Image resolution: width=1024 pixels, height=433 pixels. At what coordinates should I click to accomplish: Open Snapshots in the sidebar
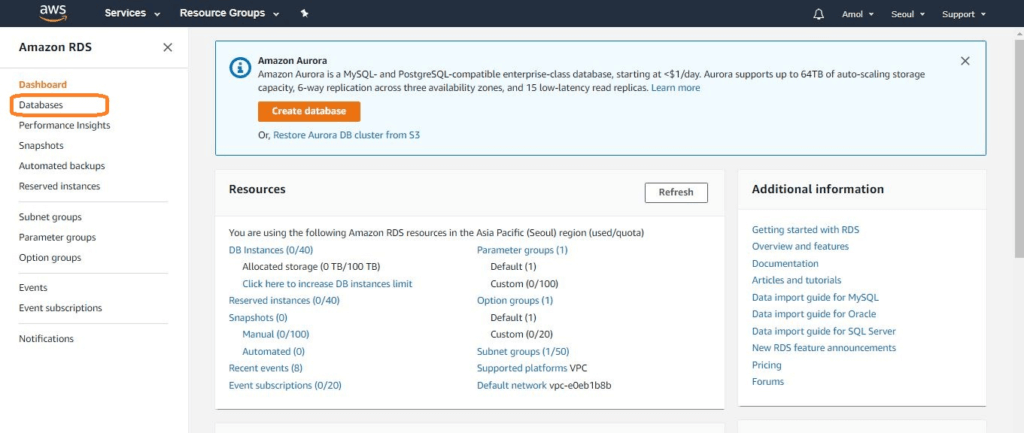pyautogui.click(x=40, y=145)
